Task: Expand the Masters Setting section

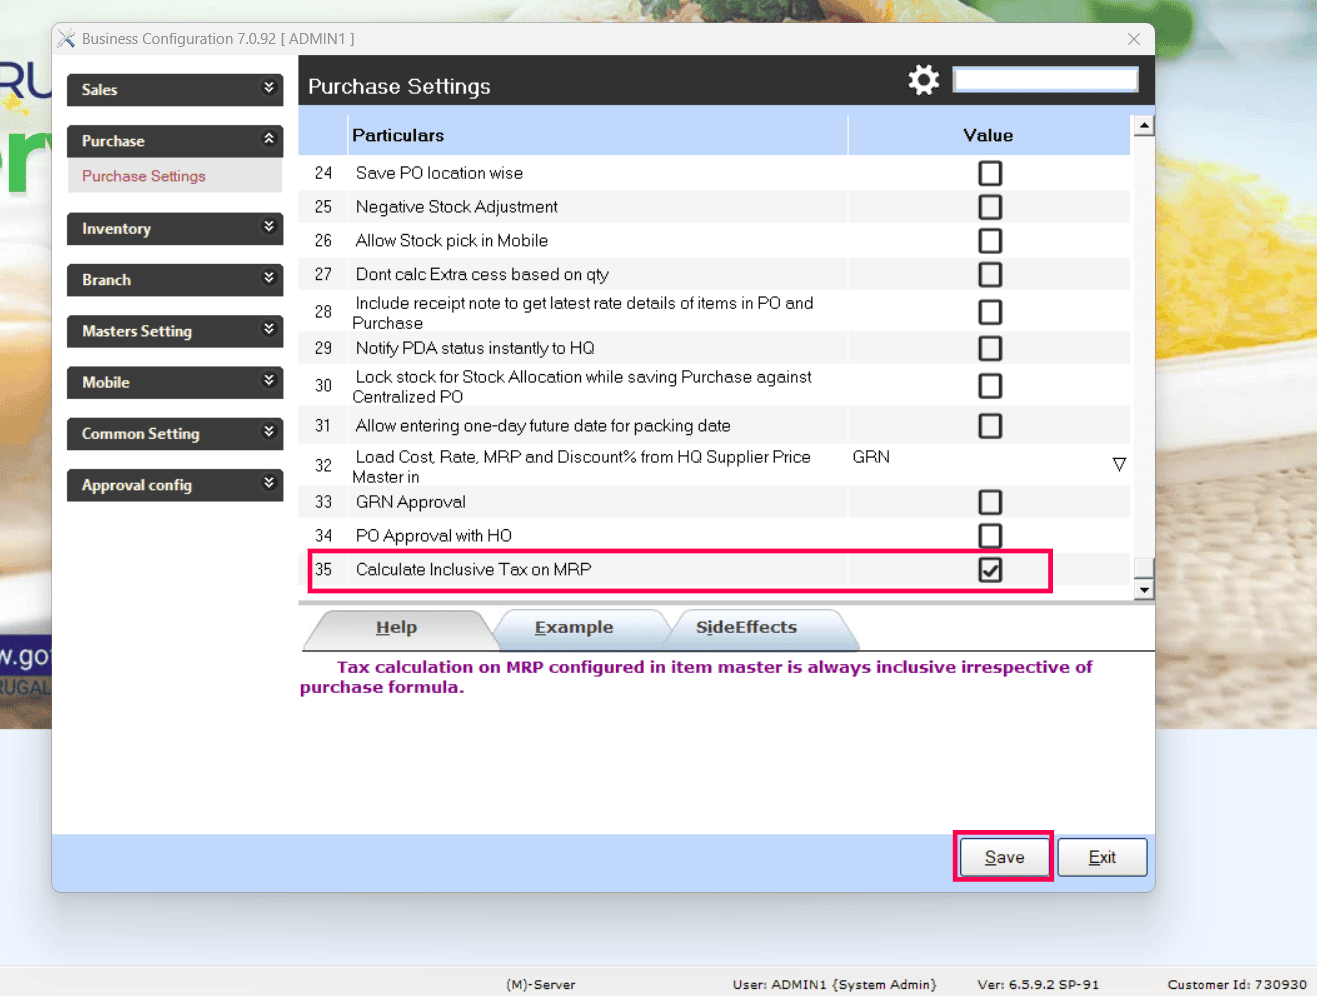Action: pos(175,331)
